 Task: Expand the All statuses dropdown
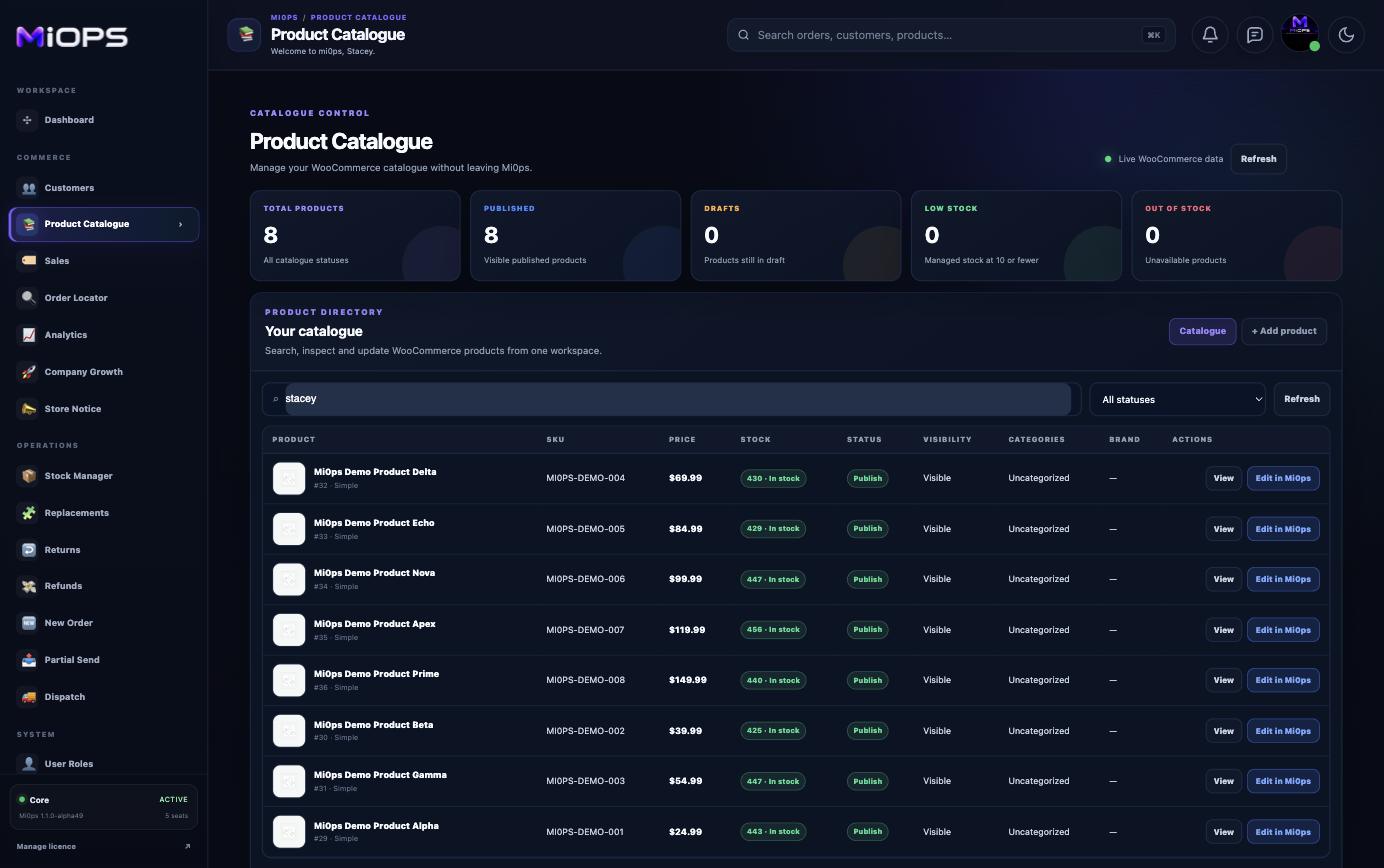(x=1177, y=399)
